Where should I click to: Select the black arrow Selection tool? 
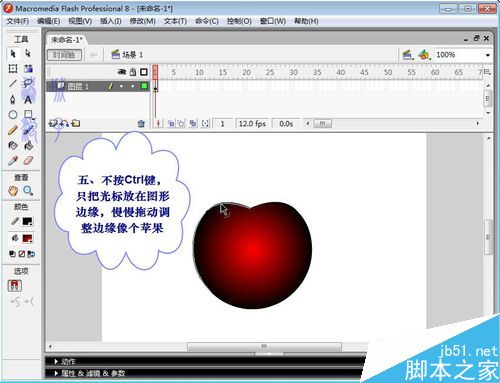13,53
